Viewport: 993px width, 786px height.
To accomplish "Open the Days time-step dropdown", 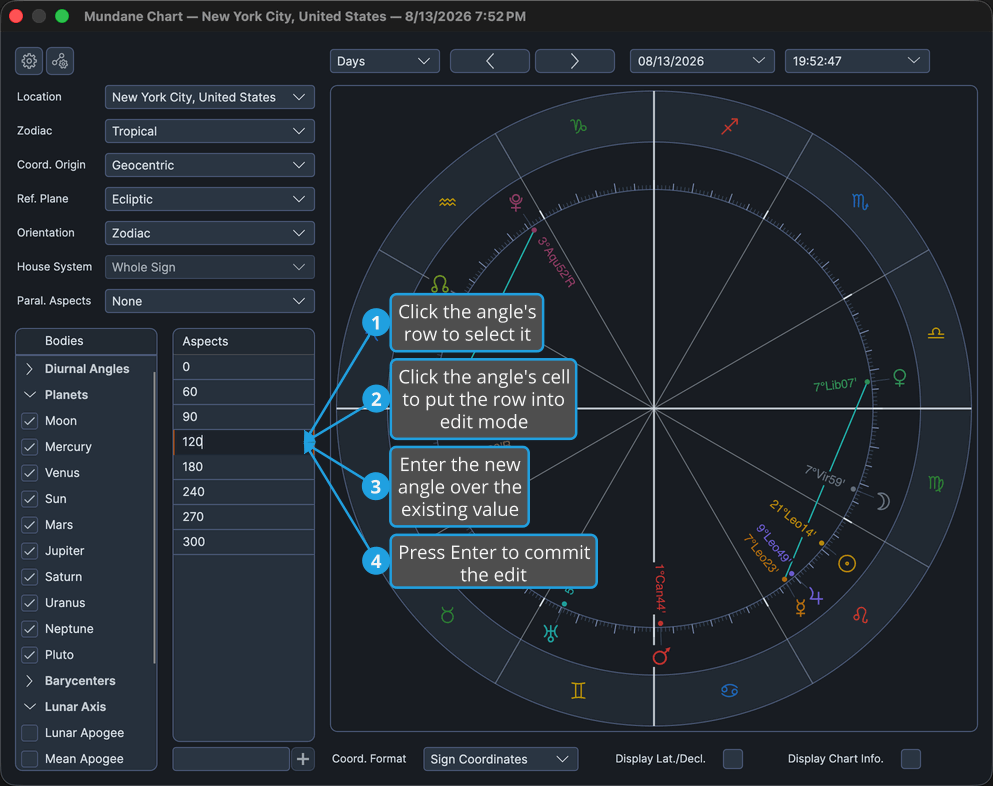I will 384,61.
